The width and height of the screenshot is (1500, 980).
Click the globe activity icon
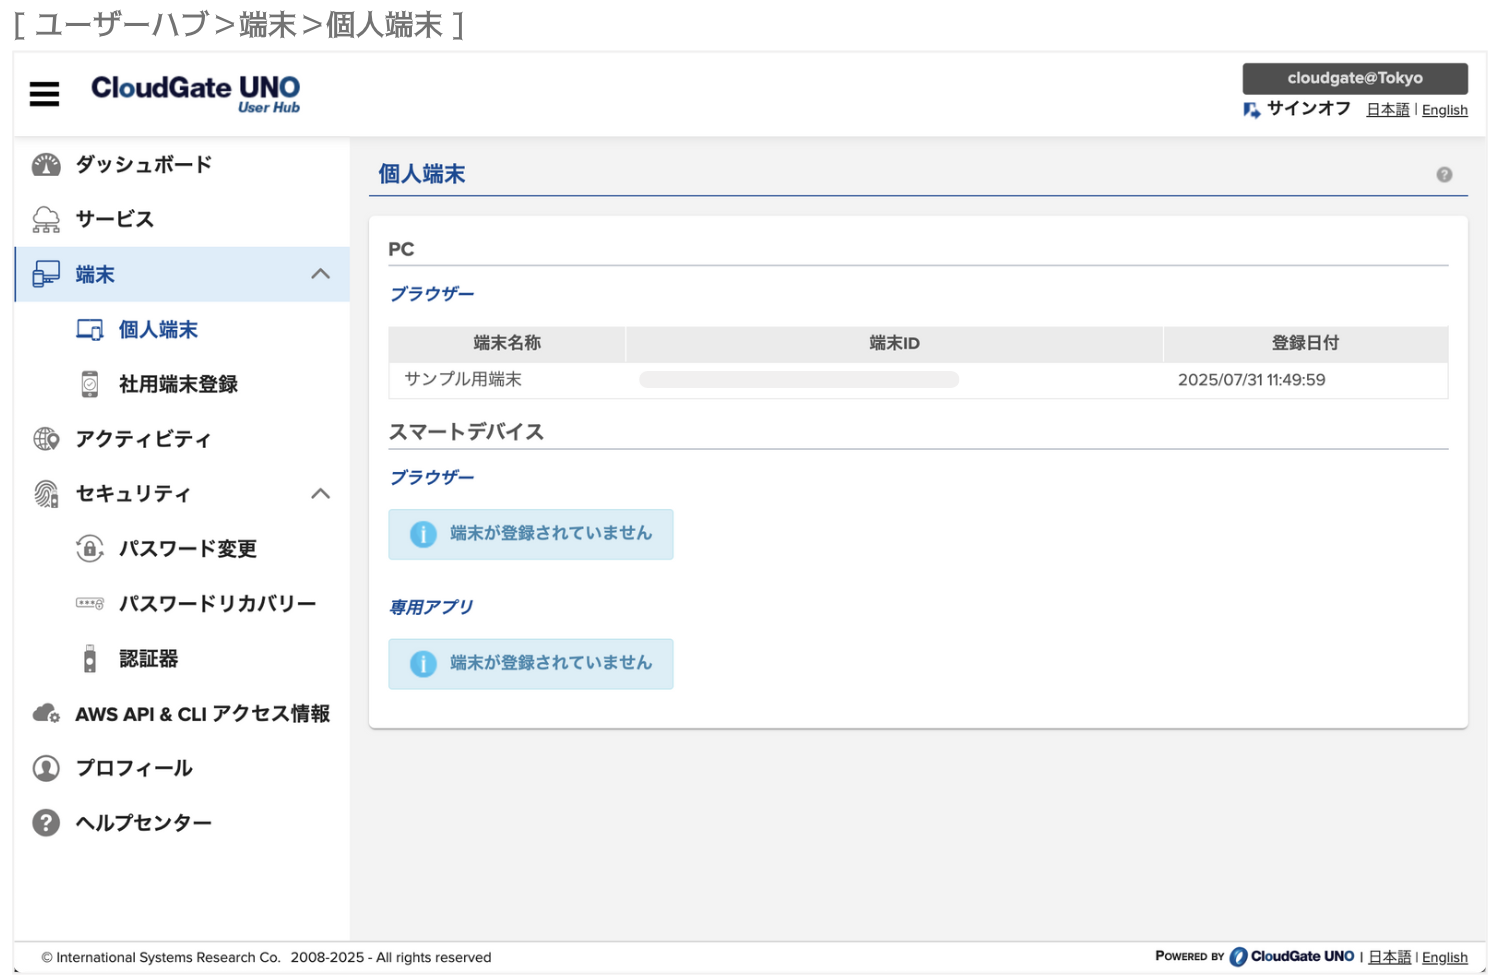click(x=46, y=439)
